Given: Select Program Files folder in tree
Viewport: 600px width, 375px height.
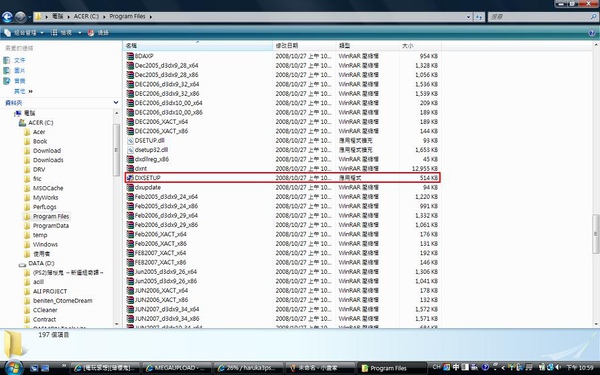Looking at the screenshot, I should point(51,217).
